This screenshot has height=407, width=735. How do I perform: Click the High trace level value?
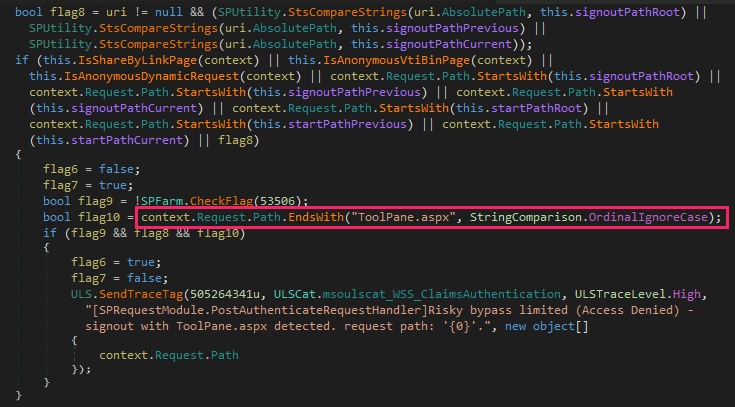click(x=687, y=294)
